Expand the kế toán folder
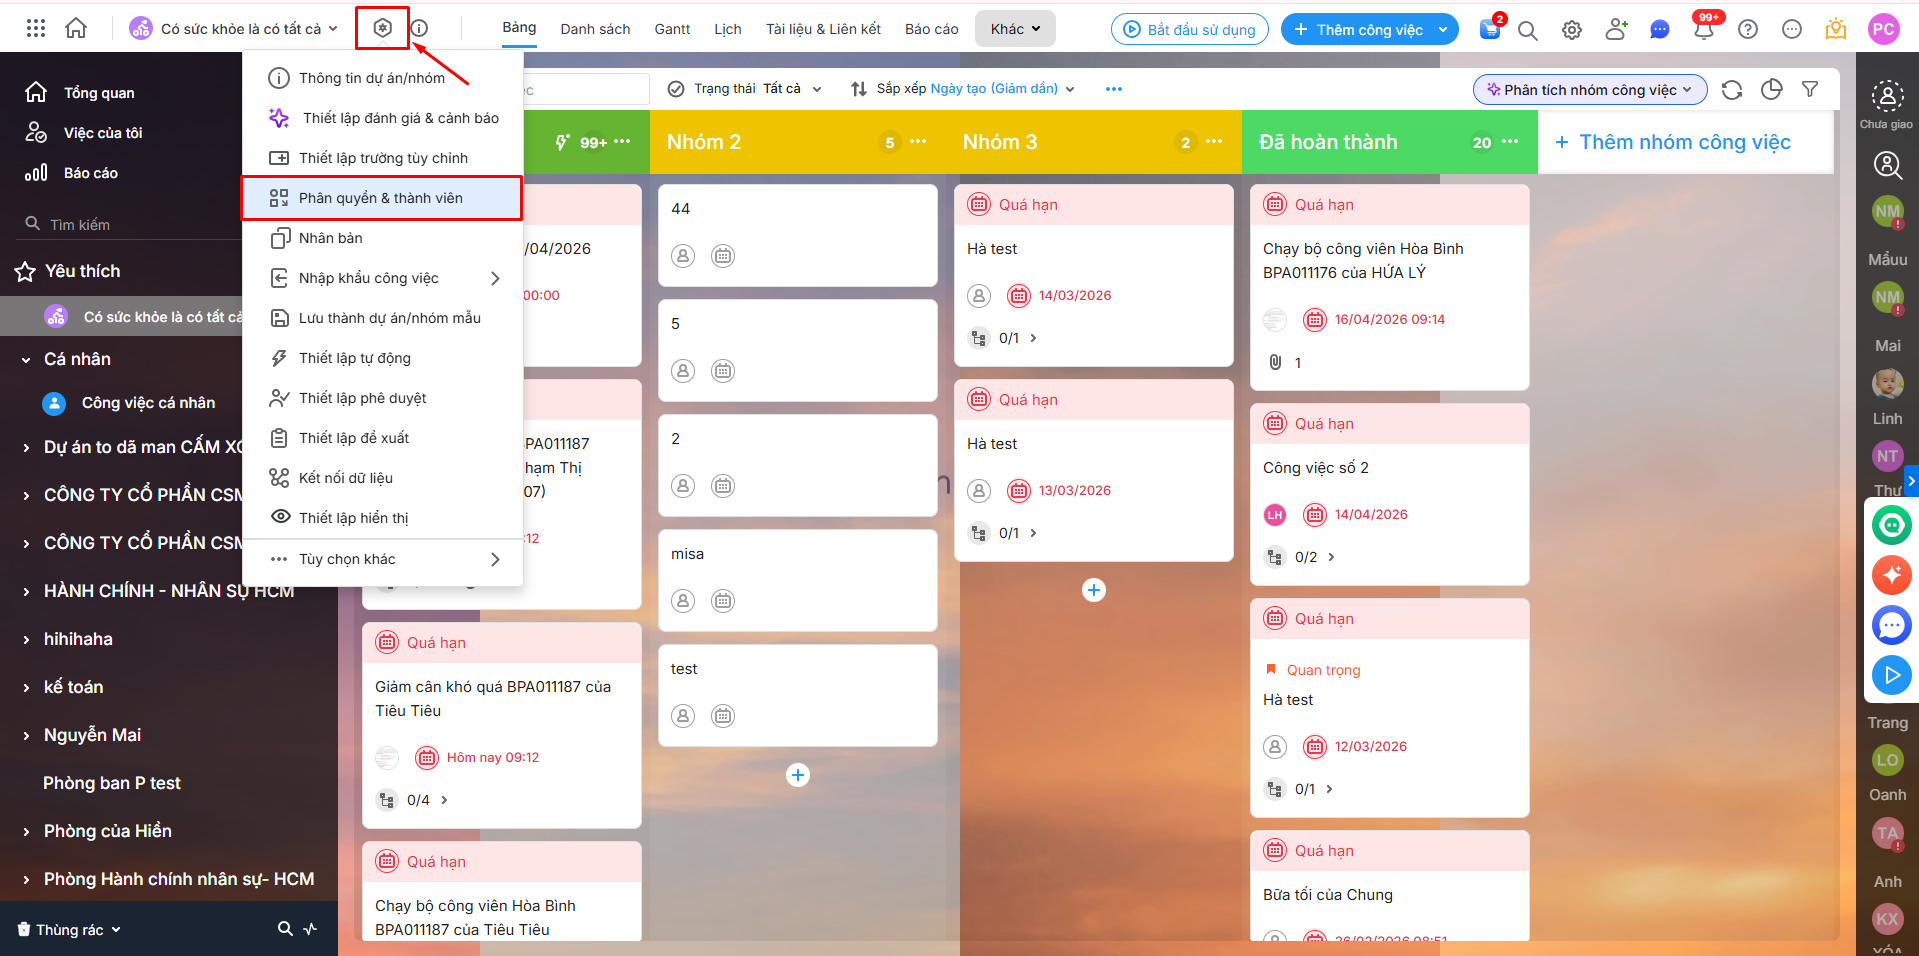 tap(26, 687)
